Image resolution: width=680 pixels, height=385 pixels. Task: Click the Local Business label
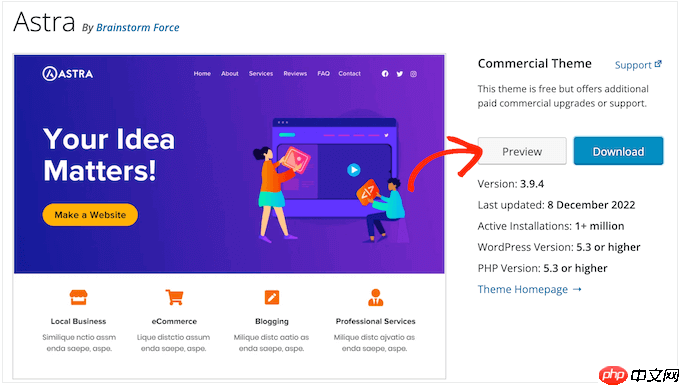pos(78,321)
